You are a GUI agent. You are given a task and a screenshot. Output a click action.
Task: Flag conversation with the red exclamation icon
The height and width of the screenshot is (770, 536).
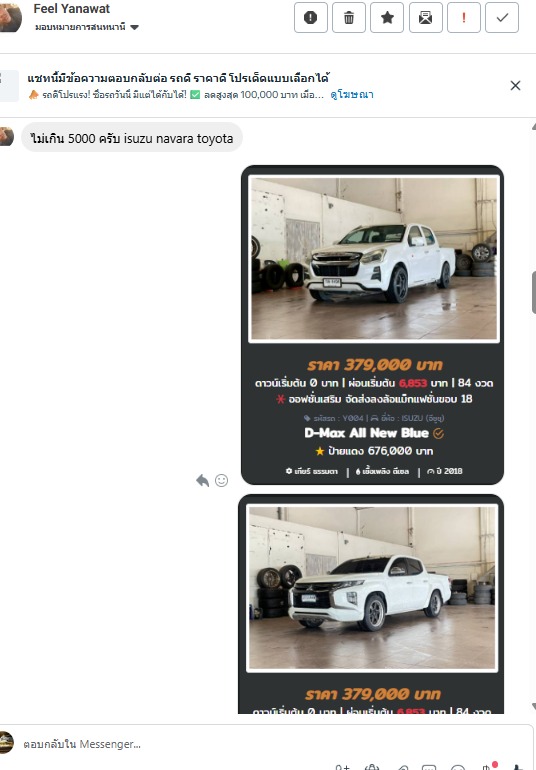(x=464, y=18)
